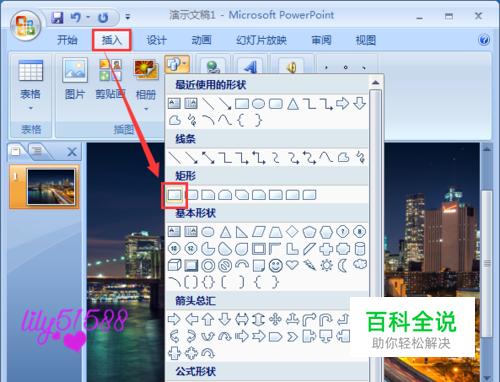500x382 pixels.
Task: Choose oval in recently used shapes
Action: tap(258, 104)
